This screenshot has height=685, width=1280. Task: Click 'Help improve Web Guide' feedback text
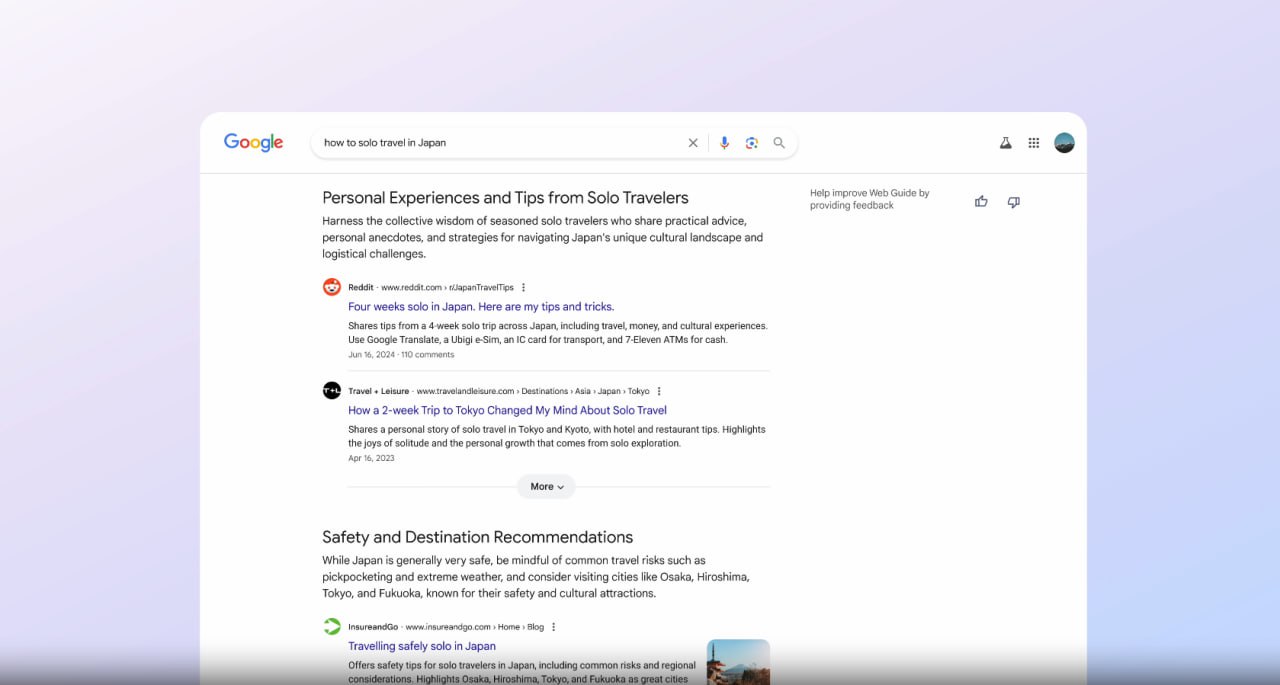(x=869, y=199)
